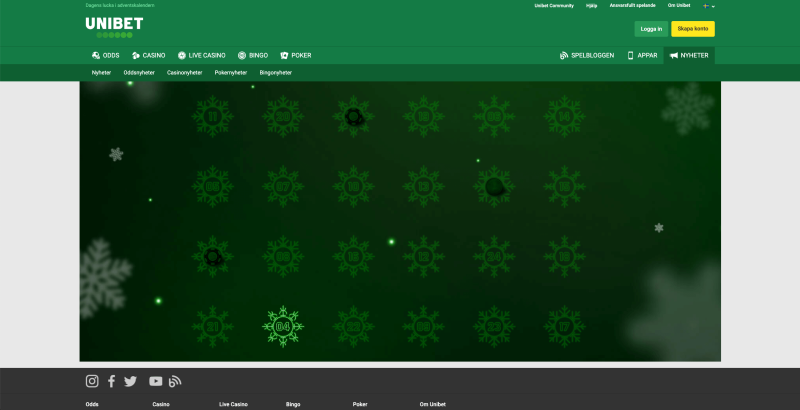Open poker chip door between 20 and 19

coord(354,116)
